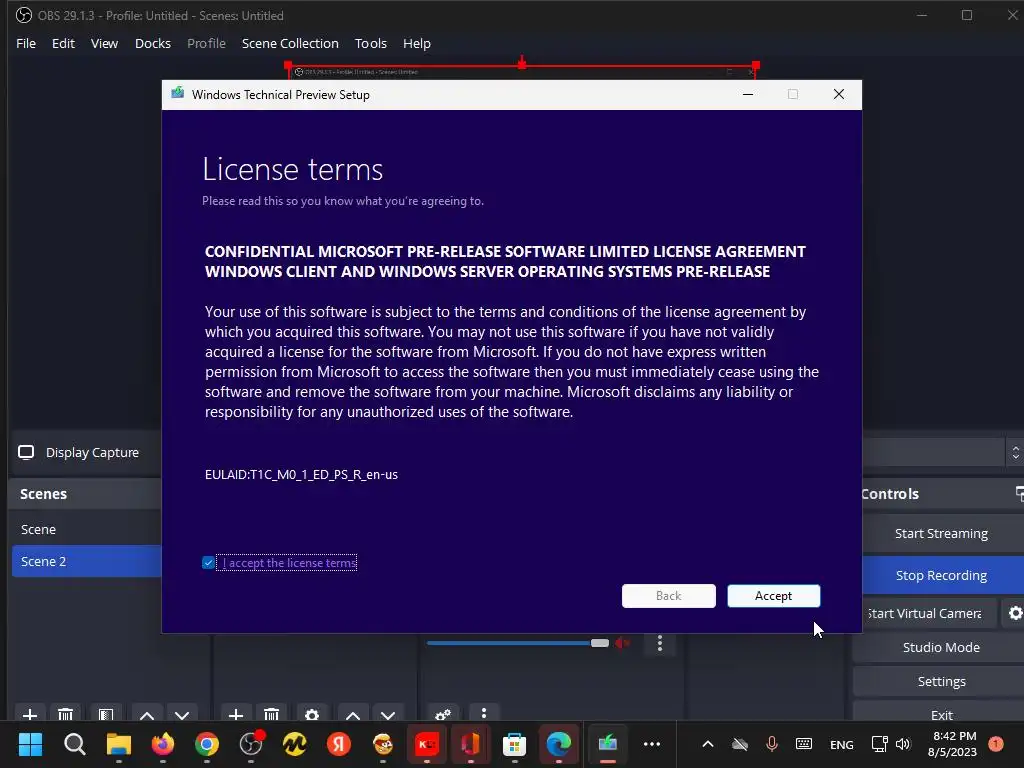The height and width of the screenshot is (768, 1024).
Task: Open the red K taskbar app icon
Action: tap(426, 744)
